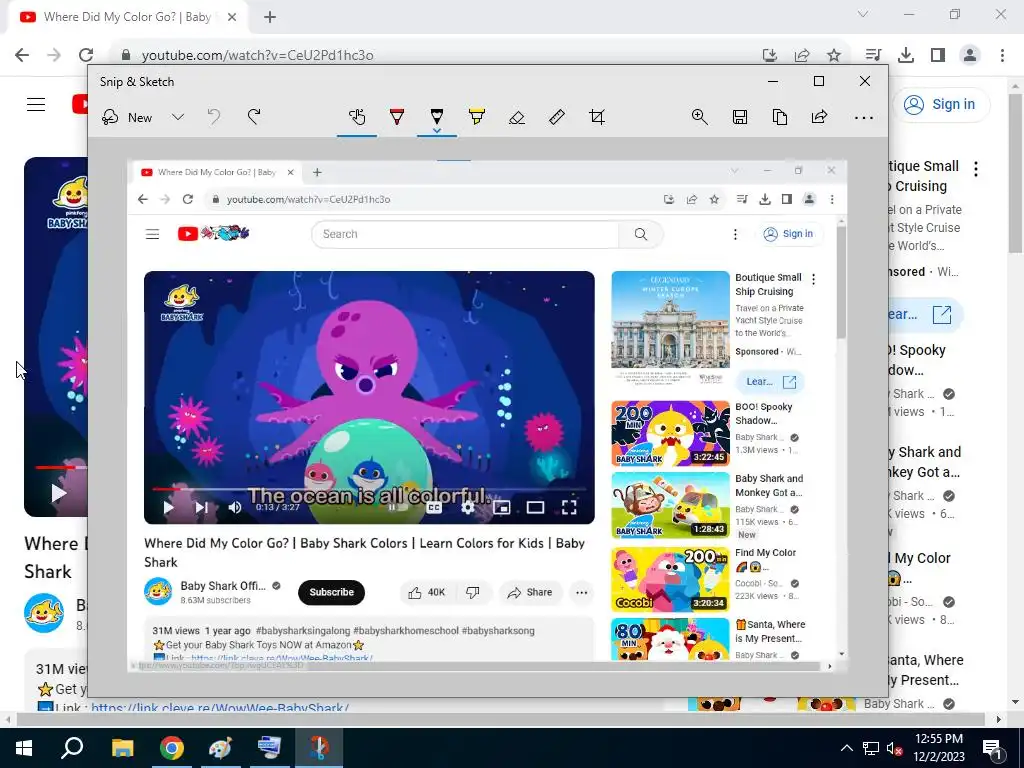Screen dimensions: 1024x768
Task: Go forward in Chrome
Action: point(54,55)
